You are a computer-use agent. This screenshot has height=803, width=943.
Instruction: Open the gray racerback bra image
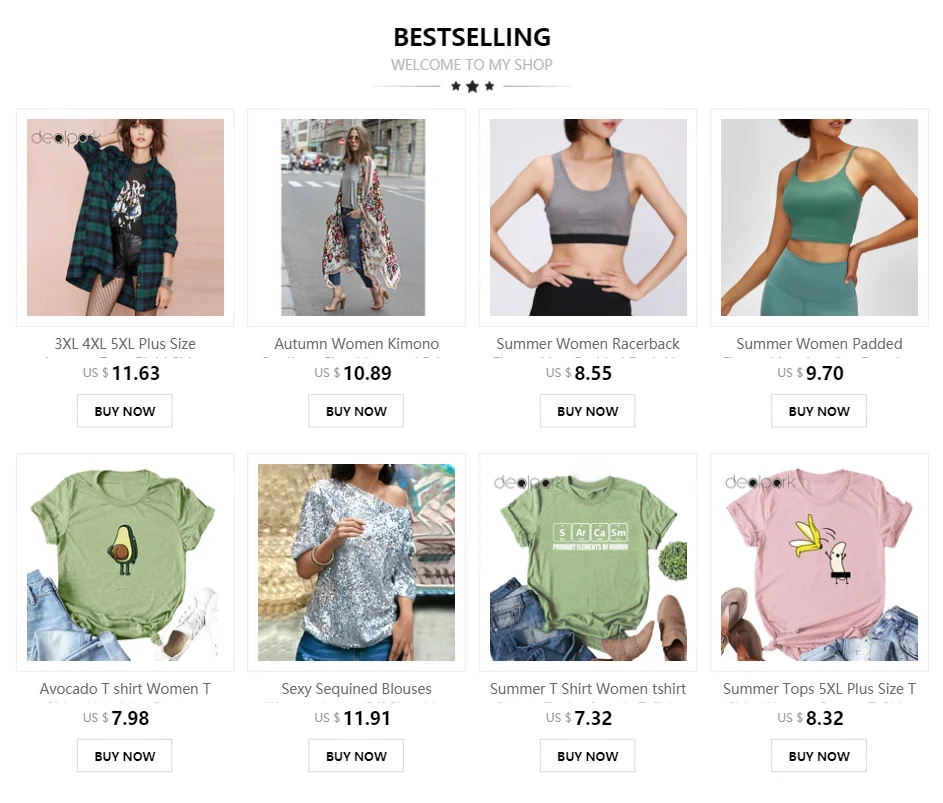tap(588, 217)
